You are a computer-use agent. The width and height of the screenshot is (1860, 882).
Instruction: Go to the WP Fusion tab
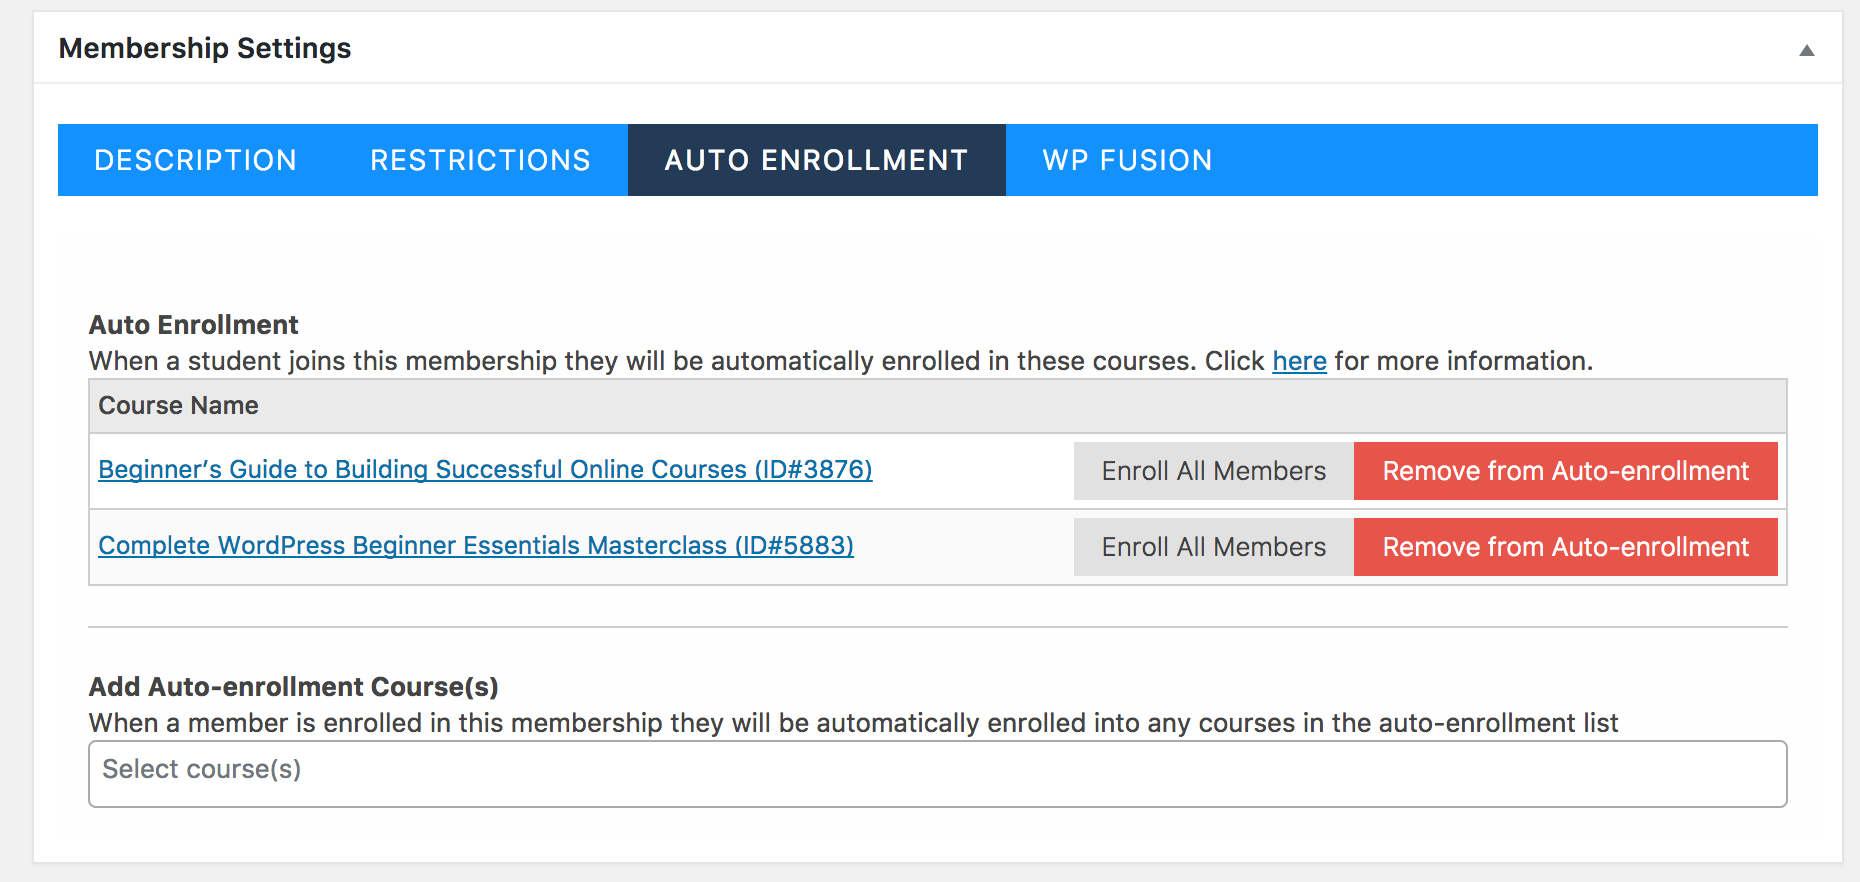pos(1127,160)
